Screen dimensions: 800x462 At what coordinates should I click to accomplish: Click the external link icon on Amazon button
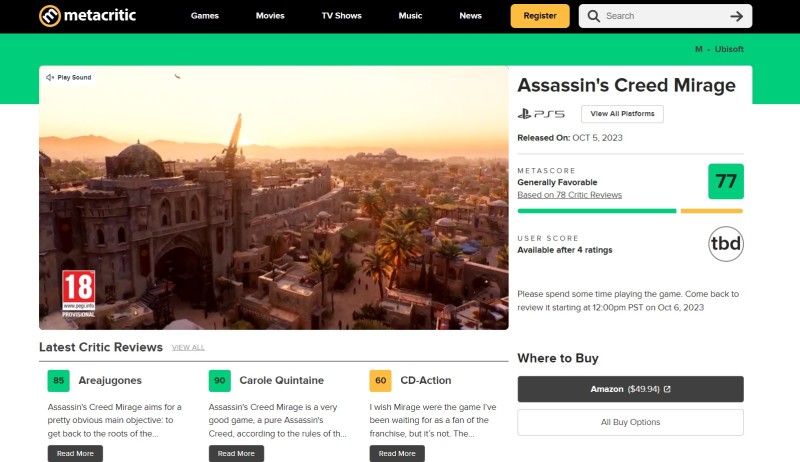pyautogui.click(x=667, y=389)
